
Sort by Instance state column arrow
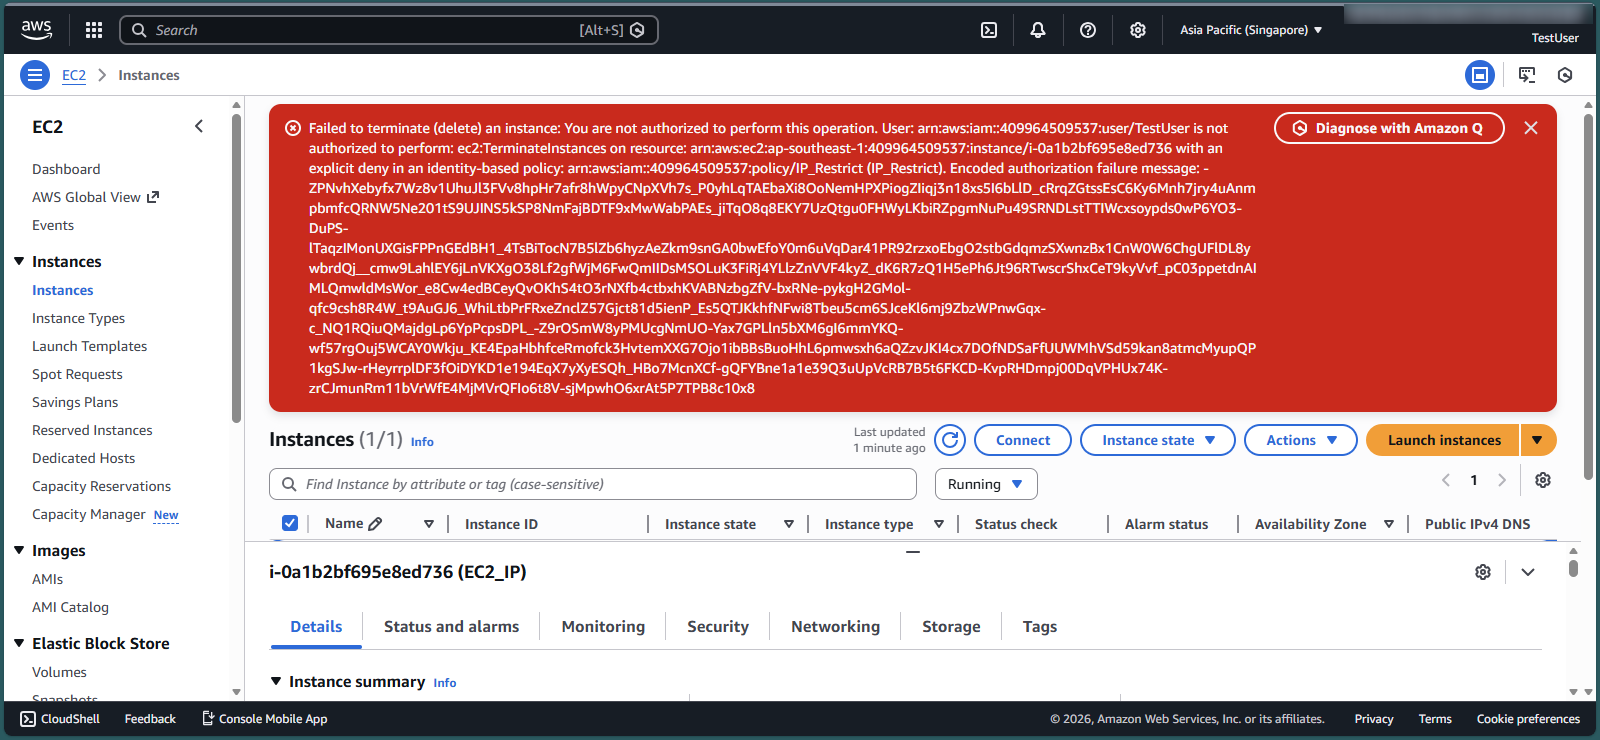[789, 524]
